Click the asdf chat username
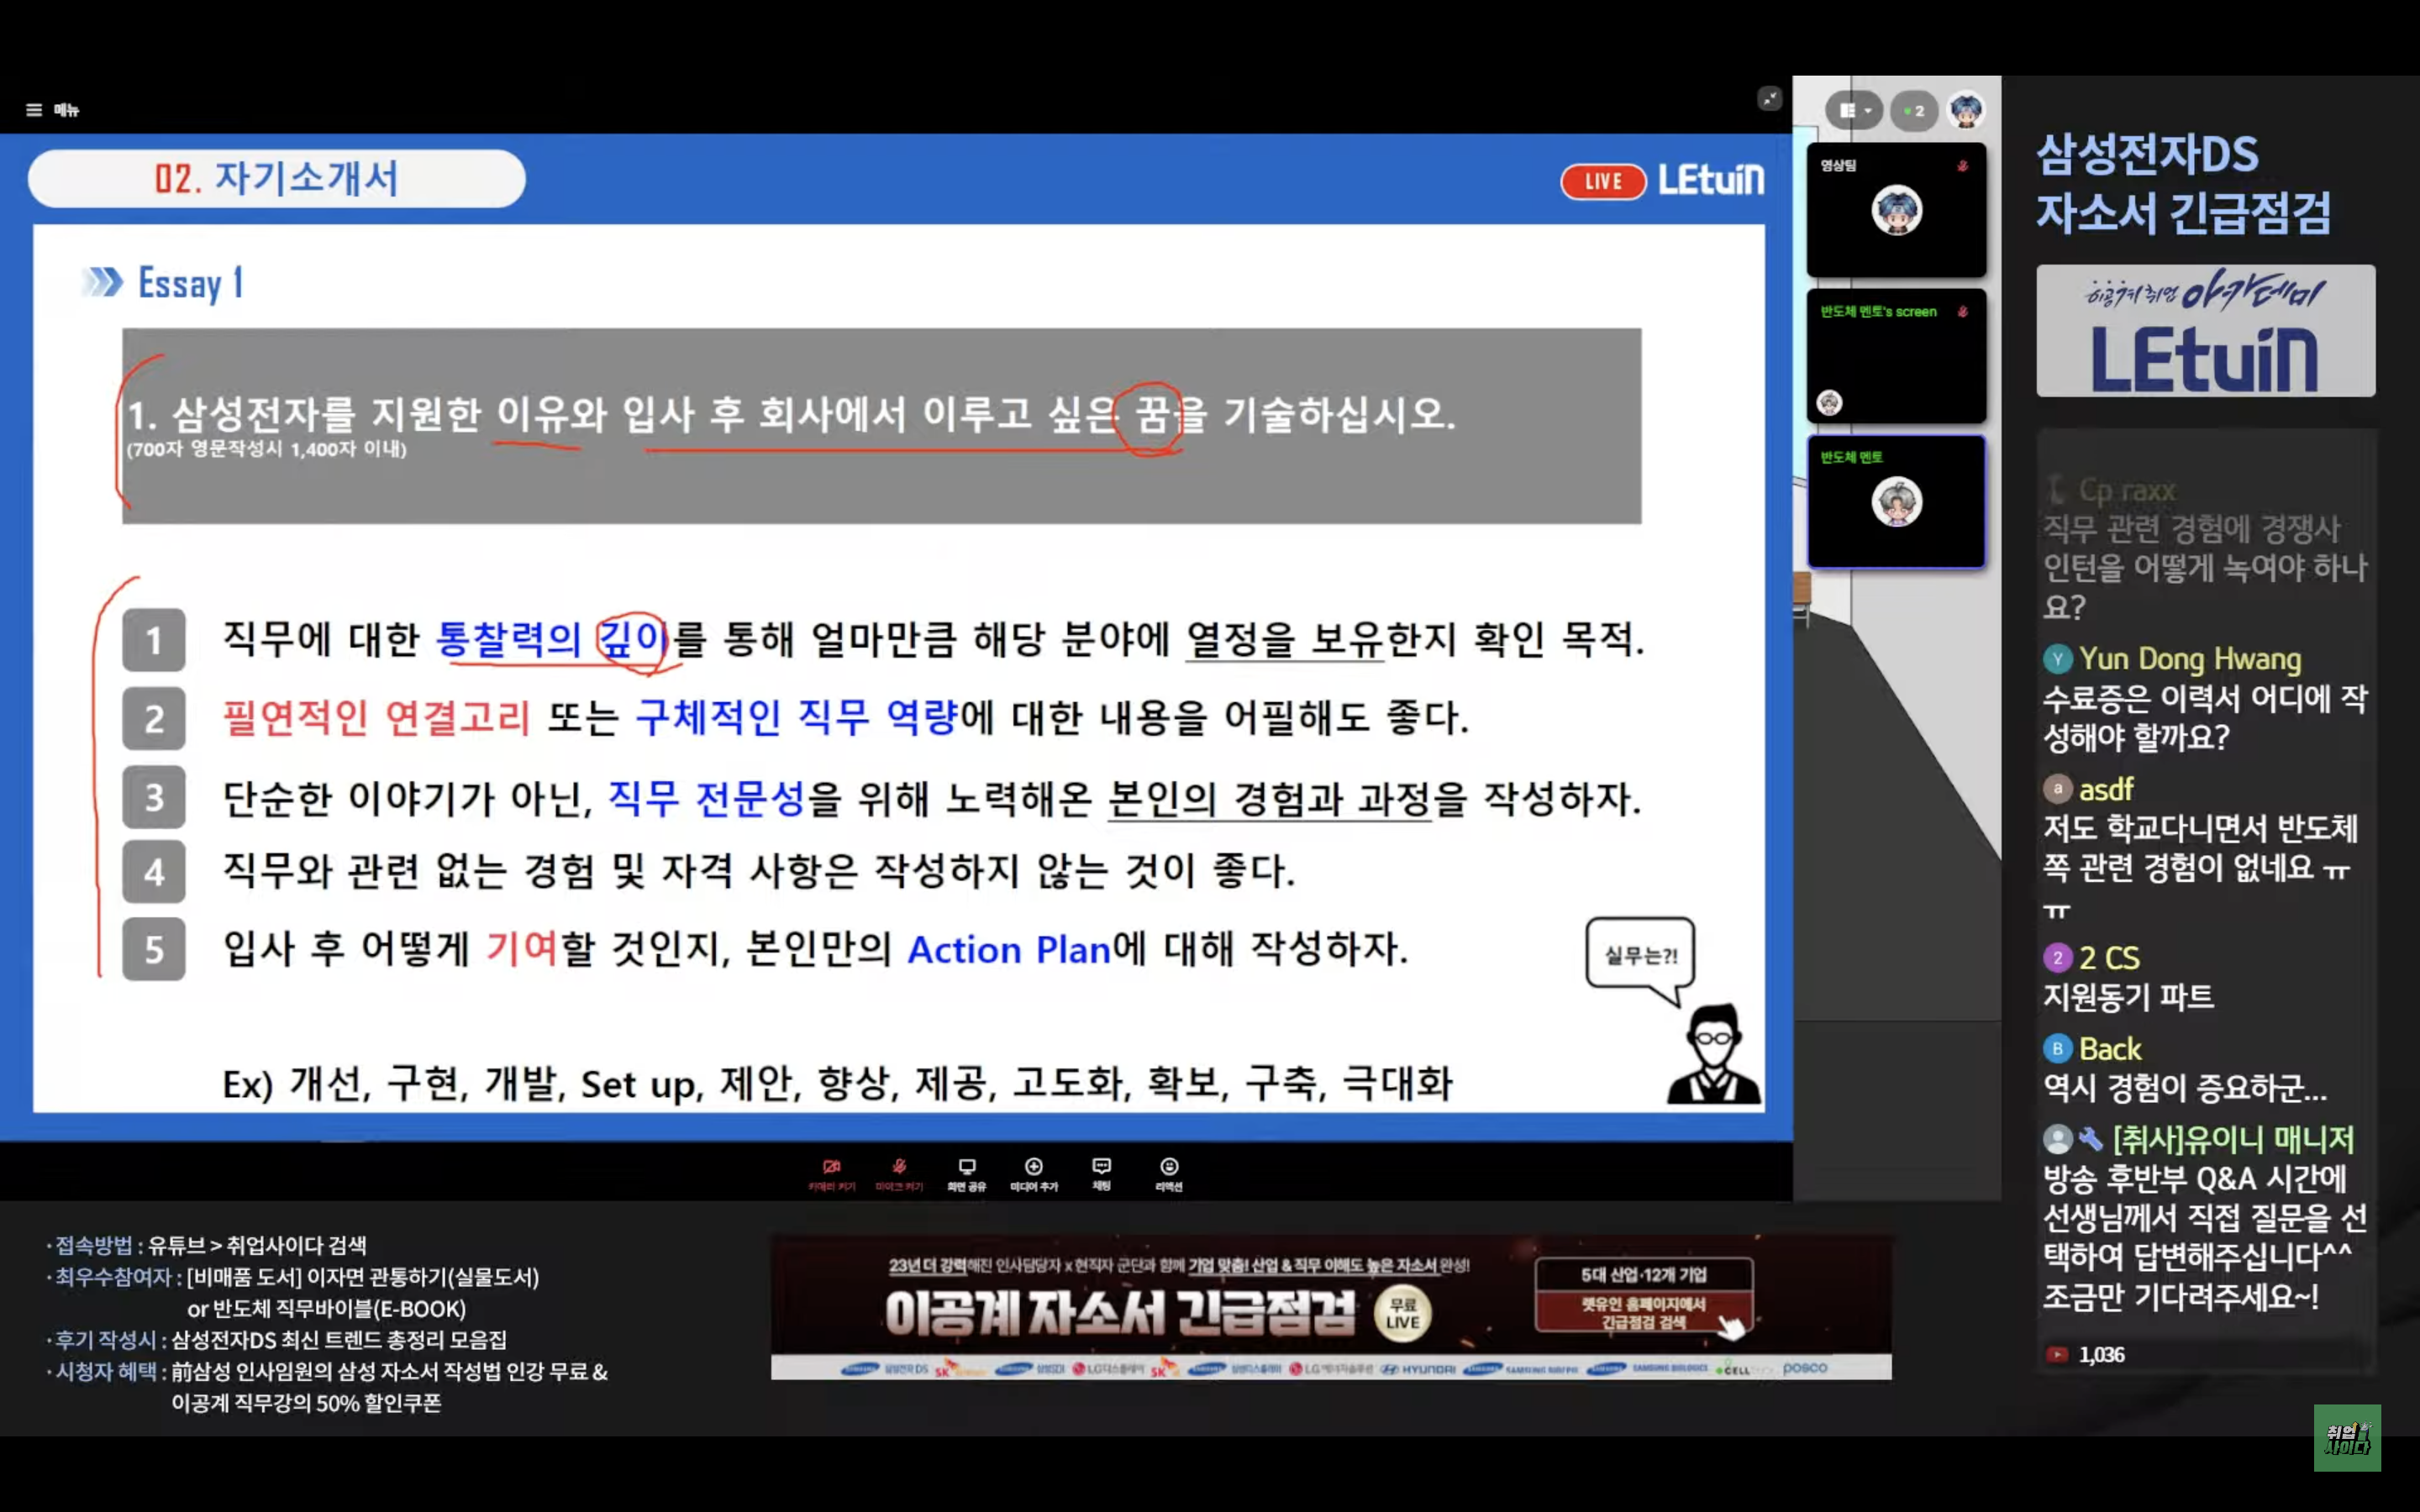The height and width of the screenshot is (1512, 2420). coord(2106,790)
